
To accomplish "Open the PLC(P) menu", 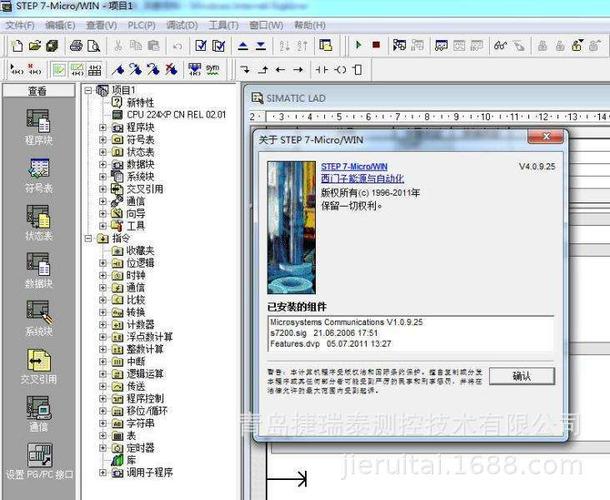I will 142,26.
